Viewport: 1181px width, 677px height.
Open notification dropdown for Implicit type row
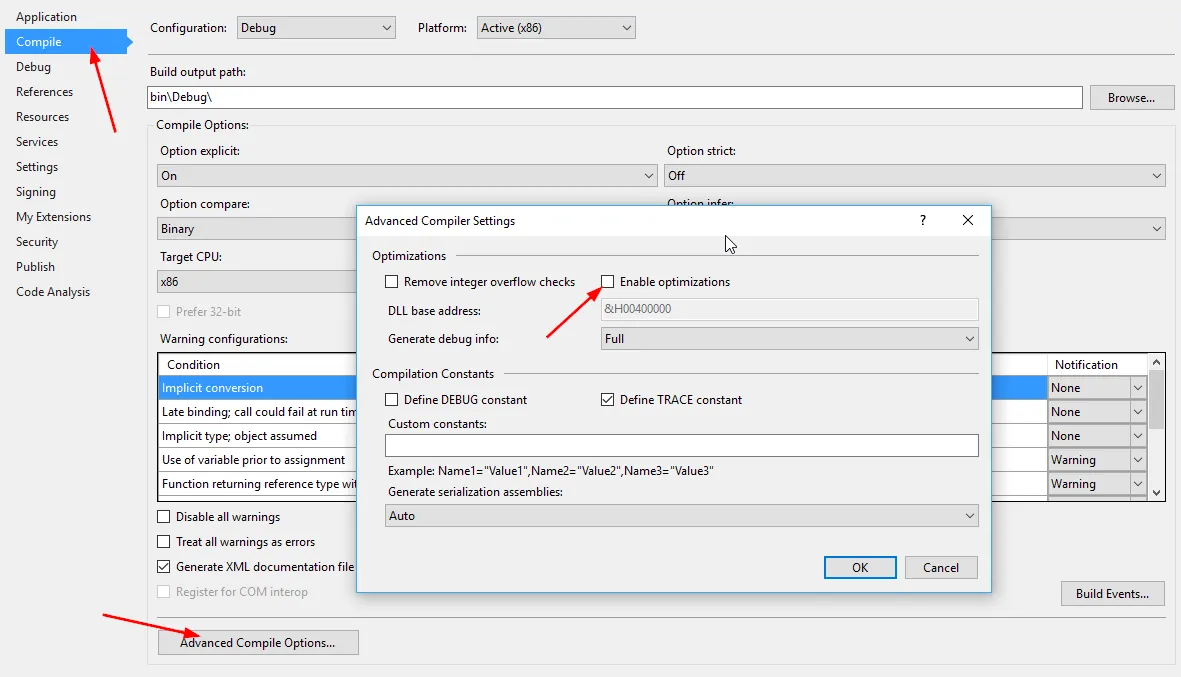tap(1137, 436)
